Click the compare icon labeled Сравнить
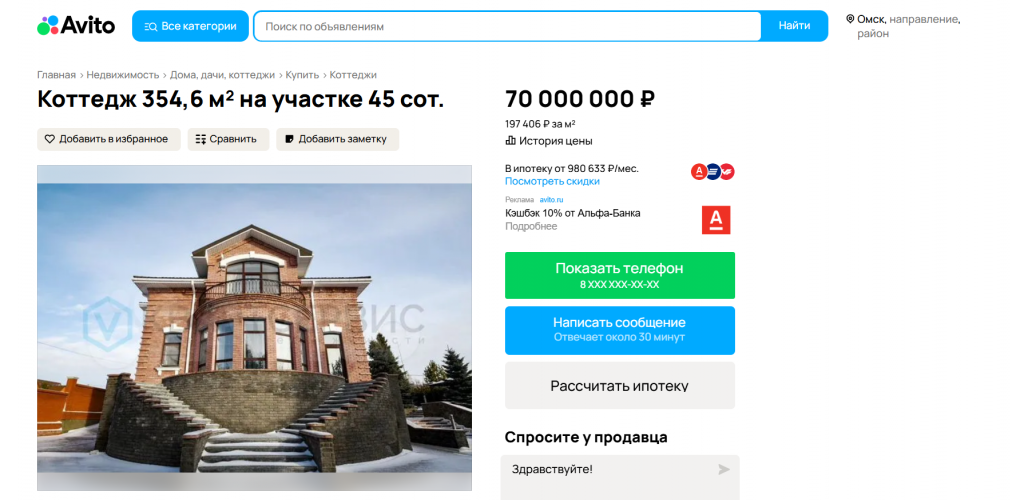Screen dimensions: 1020x500 coord(200,139)
